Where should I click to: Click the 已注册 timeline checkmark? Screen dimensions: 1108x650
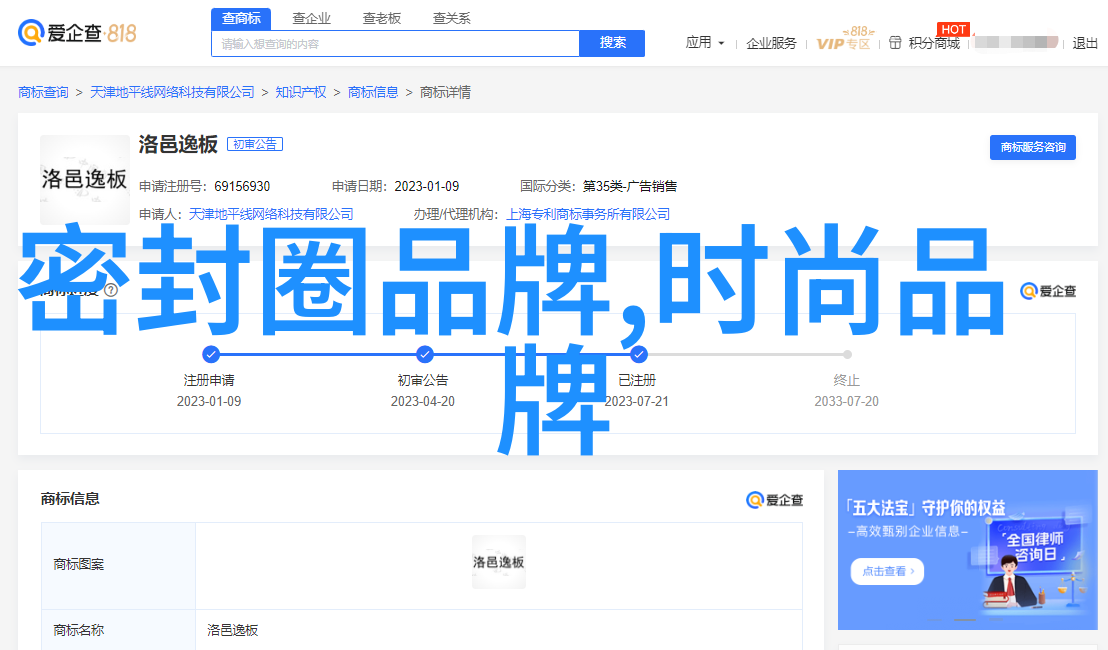[x=638, y=354]
